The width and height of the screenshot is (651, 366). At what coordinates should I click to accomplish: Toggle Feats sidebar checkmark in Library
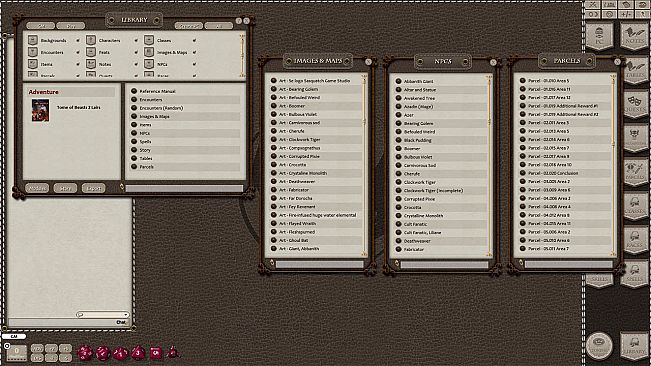pyautogui.click(x=136, y=53)
